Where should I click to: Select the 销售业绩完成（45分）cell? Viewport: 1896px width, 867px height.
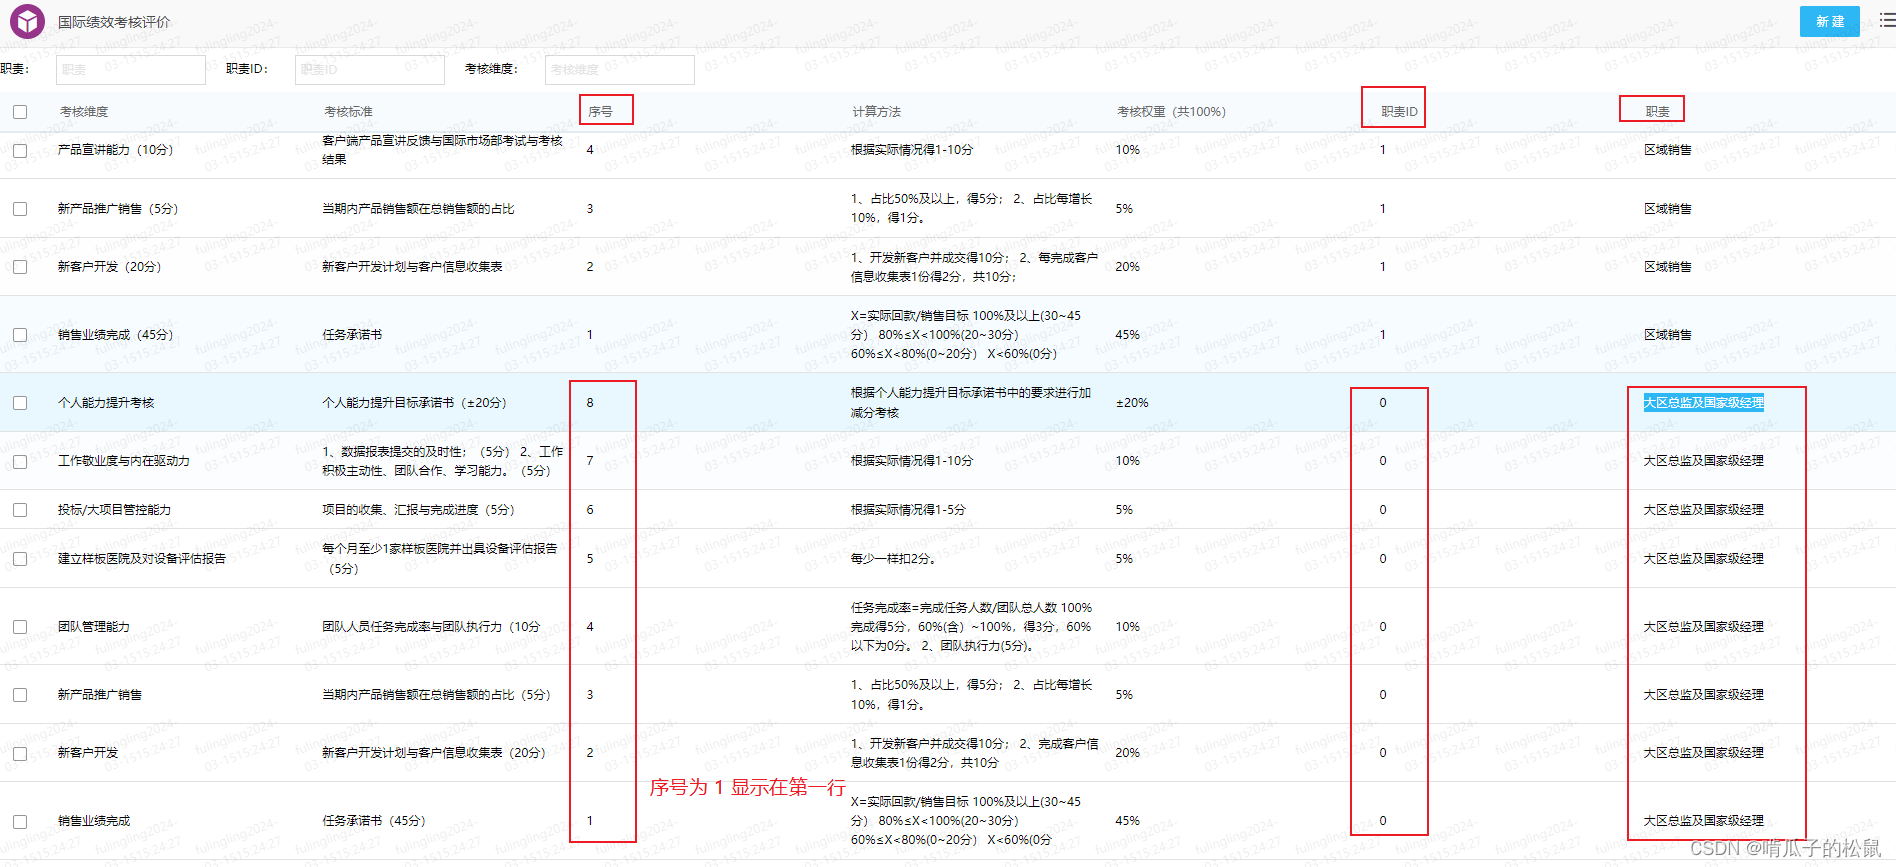(116, 335)
